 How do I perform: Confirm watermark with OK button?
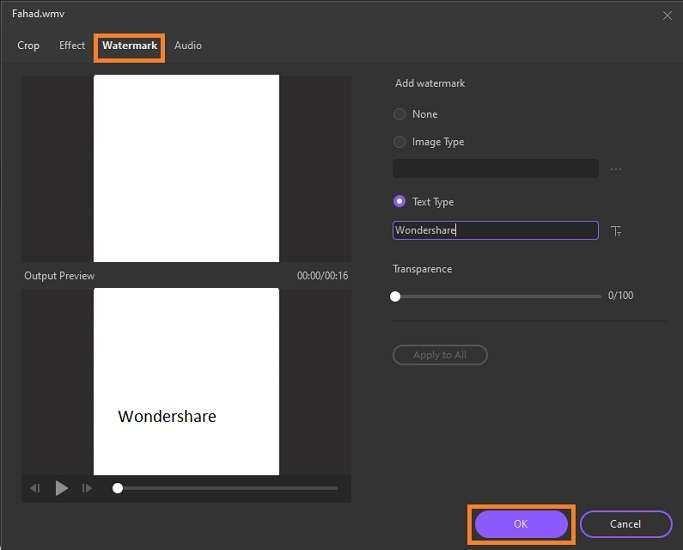click(521, 524)
